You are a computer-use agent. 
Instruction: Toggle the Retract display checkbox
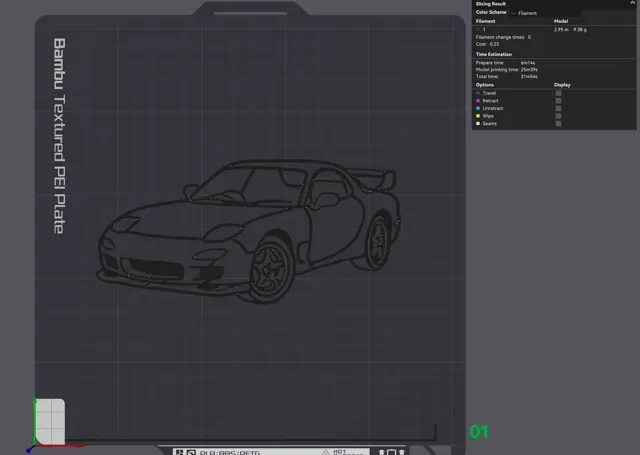(558, 101)
